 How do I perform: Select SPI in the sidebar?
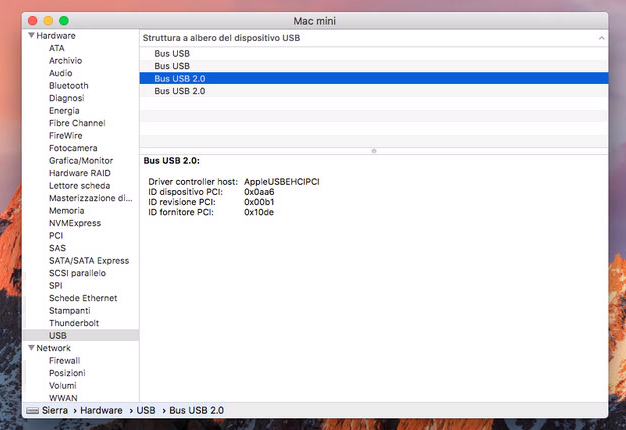(56, 285)
